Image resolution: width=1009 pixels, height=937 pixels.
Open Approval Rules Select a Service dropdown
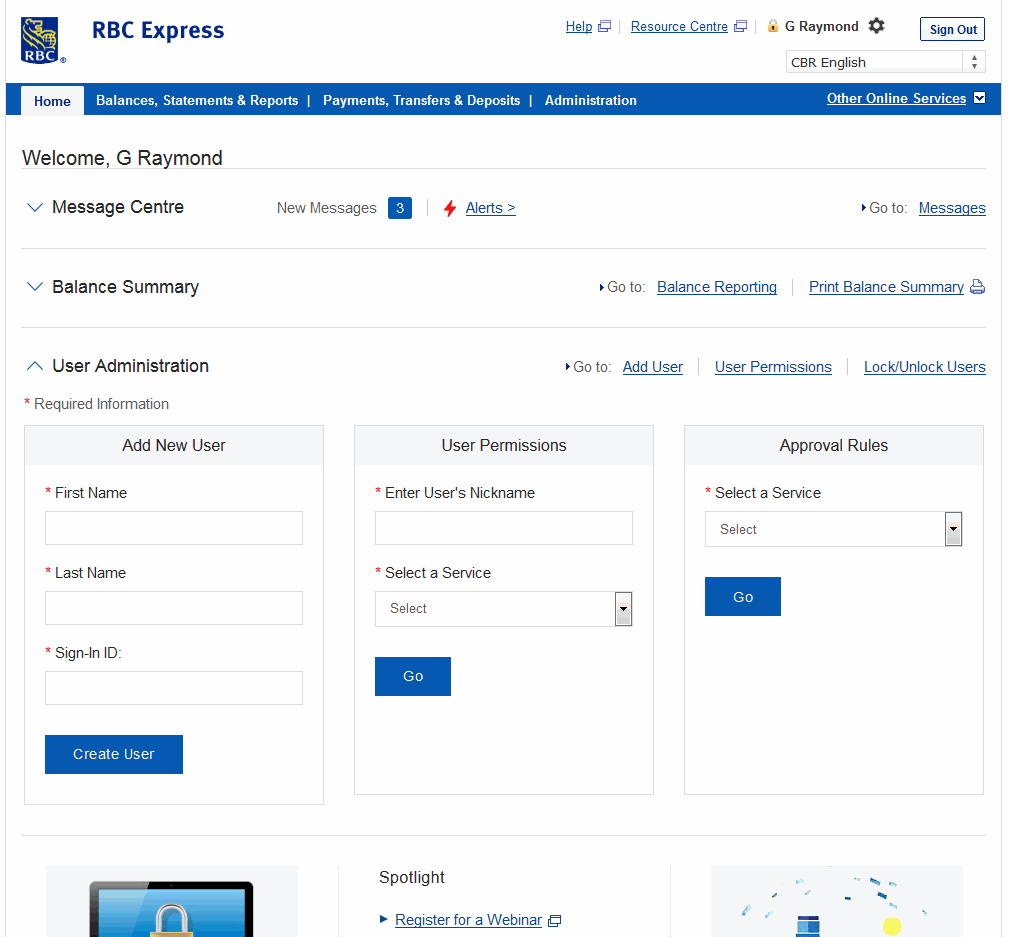pos(833,529)
